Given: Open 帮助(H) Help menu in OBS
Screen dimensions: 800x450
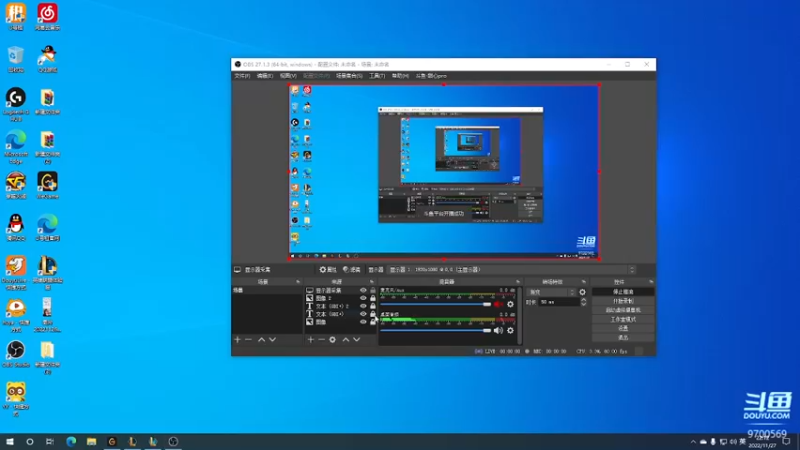Looking at the screenshot, I should tap(400, 76).
